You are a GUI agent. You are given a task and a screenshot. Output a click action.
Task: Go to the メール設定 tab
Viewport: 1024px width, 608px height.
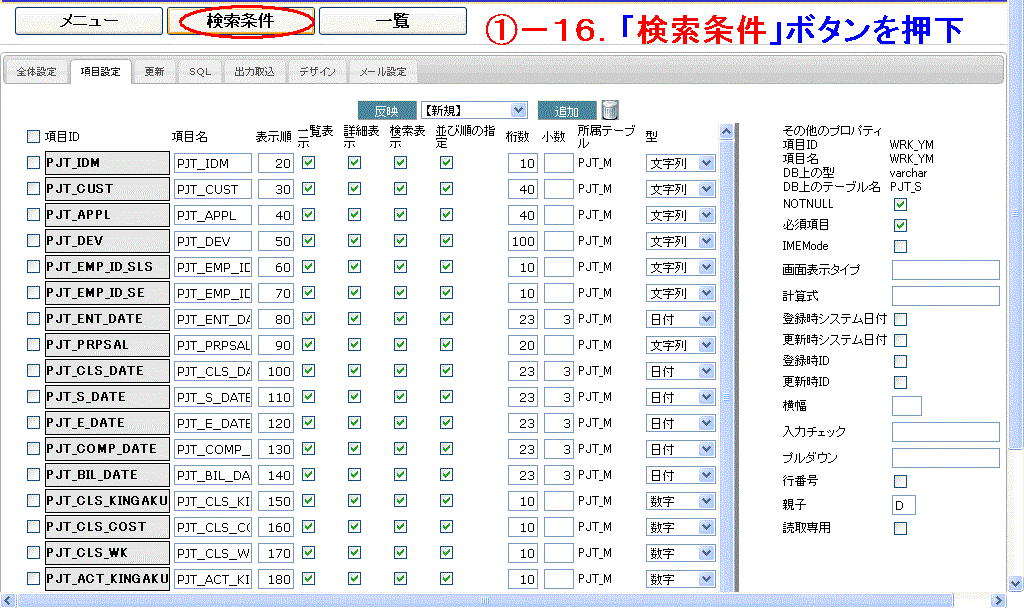tap(383, 72)
